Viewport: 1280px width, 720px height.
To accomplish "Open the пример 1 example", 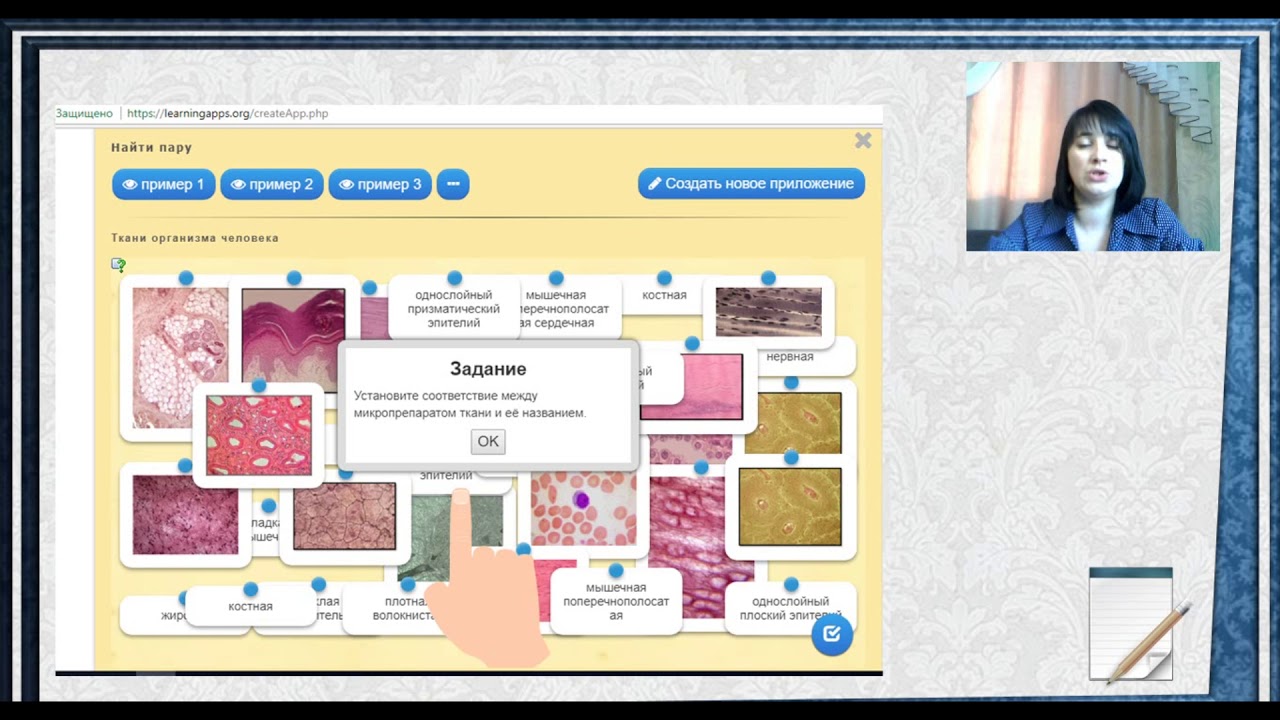I will [x=164, y=184].
